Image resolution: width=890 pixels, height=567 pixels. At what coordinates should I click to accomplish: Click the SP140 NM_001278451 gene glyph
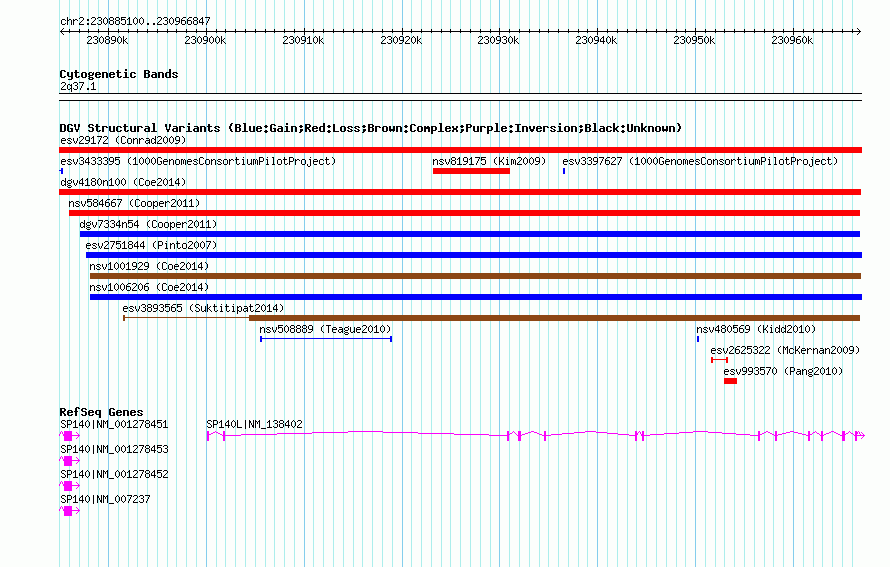point(69,436)
